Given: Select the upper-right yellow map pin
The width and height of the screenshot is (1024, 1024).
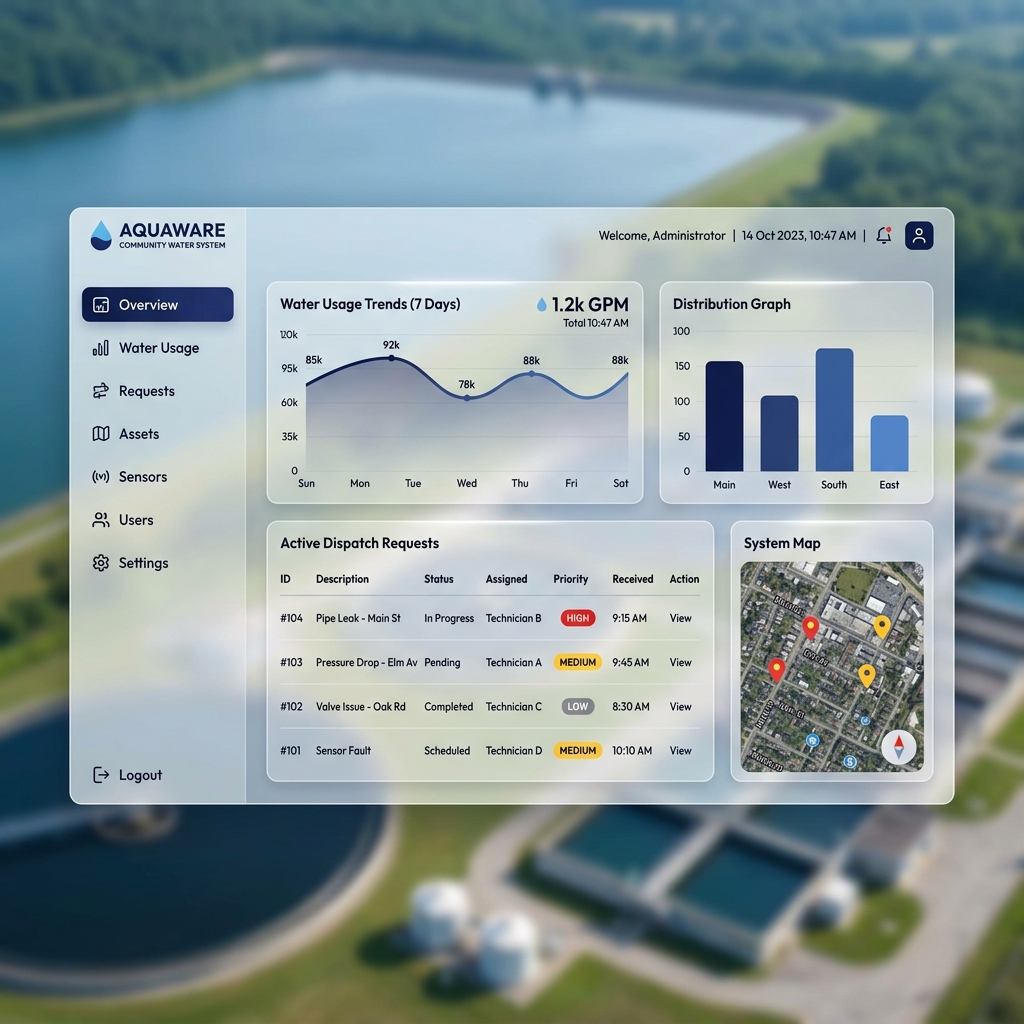Looking at the screenshot, I should 882,626.
